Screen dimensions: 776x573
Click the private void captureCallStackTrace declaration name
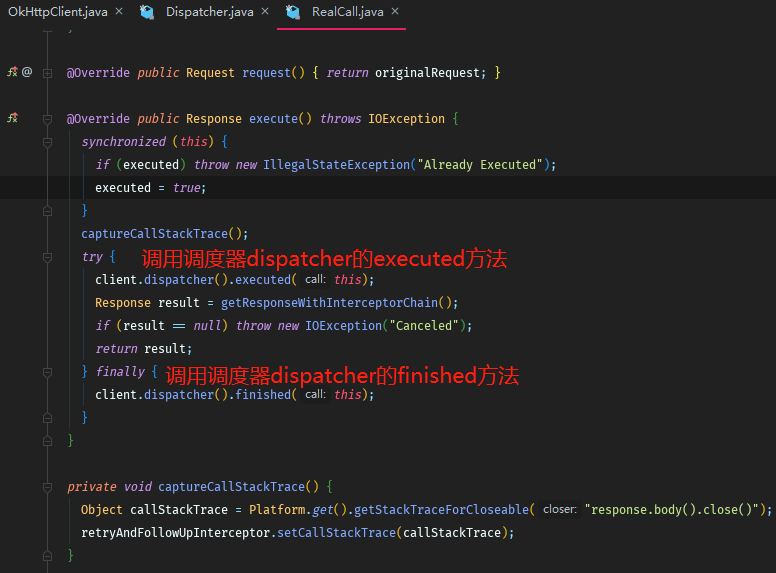232,486
